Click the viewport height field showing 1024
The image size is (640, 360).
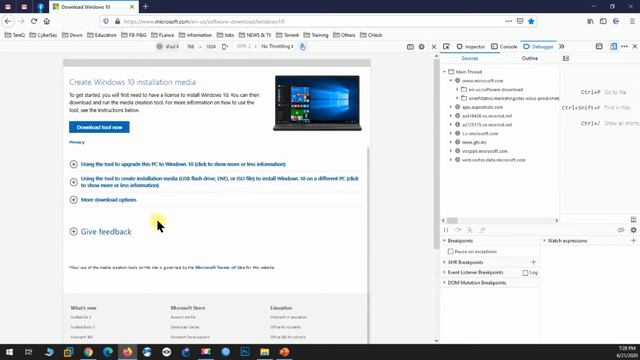[x=211, y=47]
